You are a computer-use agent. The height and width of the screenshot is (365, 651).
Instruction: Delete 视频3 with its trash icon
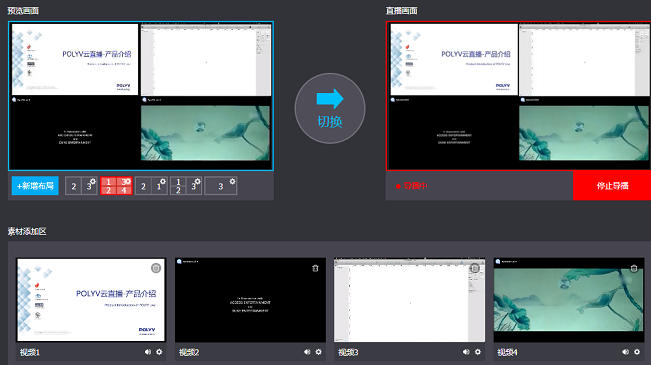[475, 268]
